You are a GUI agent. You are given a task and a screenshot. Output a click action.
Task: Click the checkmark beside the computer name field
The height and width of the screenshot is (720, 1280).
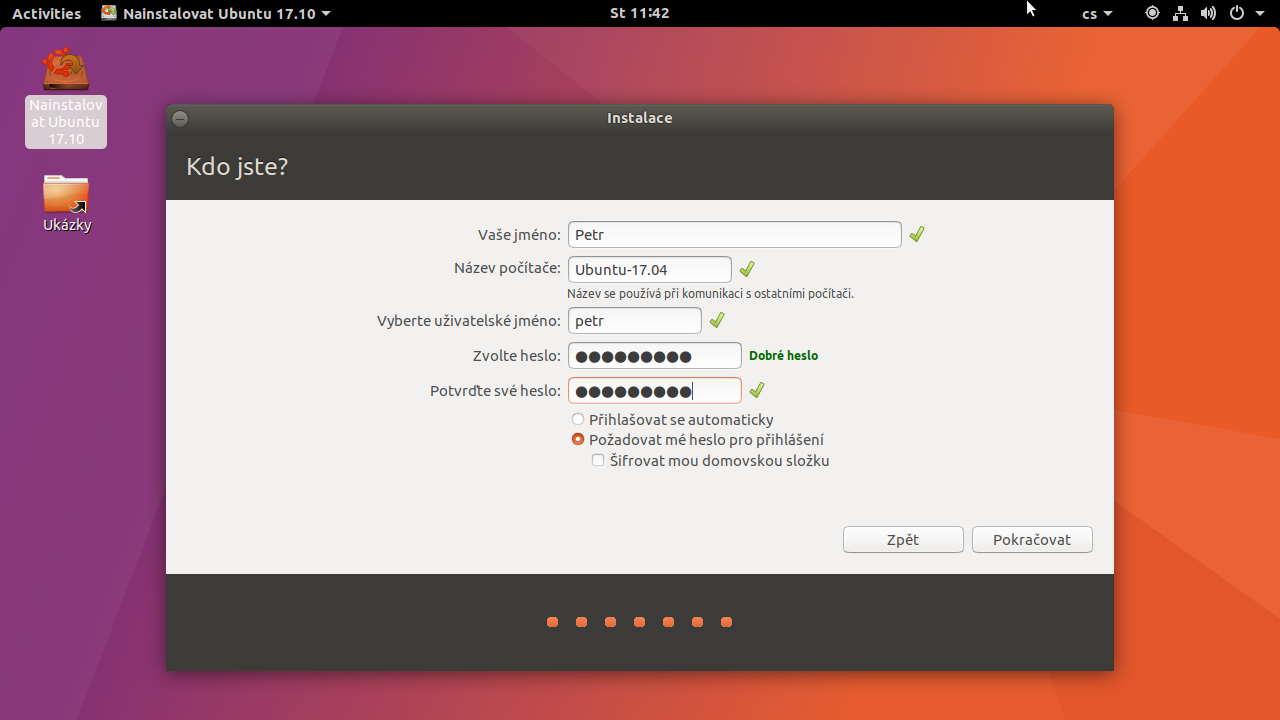coord(746,269)
